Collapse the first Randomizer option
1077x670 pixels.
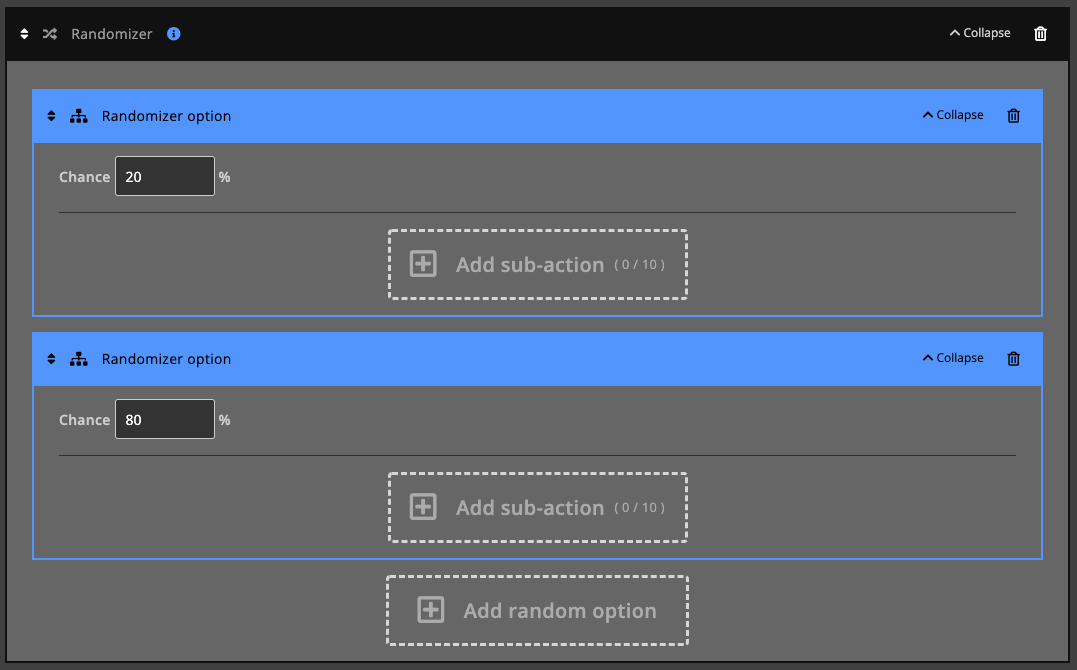(x=952, y=114)
